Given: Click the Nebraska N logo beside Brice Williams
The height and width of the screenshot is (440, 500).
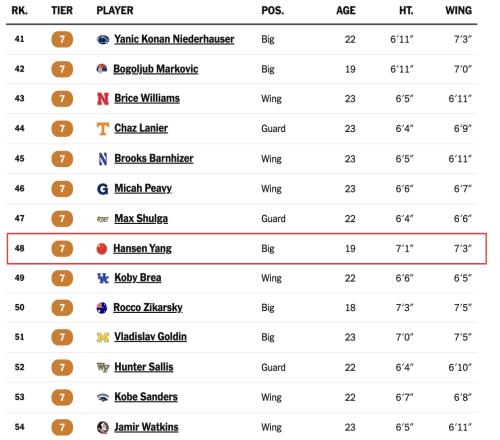Looking at the screenshot, I should (103, 99).
